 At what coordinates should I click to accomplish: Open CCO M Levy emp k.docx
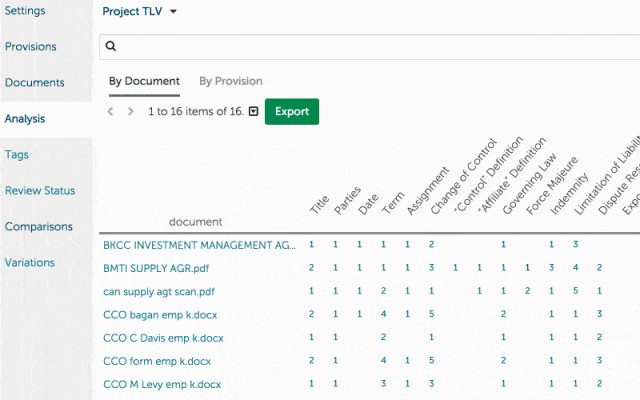[x=161, y=384]
